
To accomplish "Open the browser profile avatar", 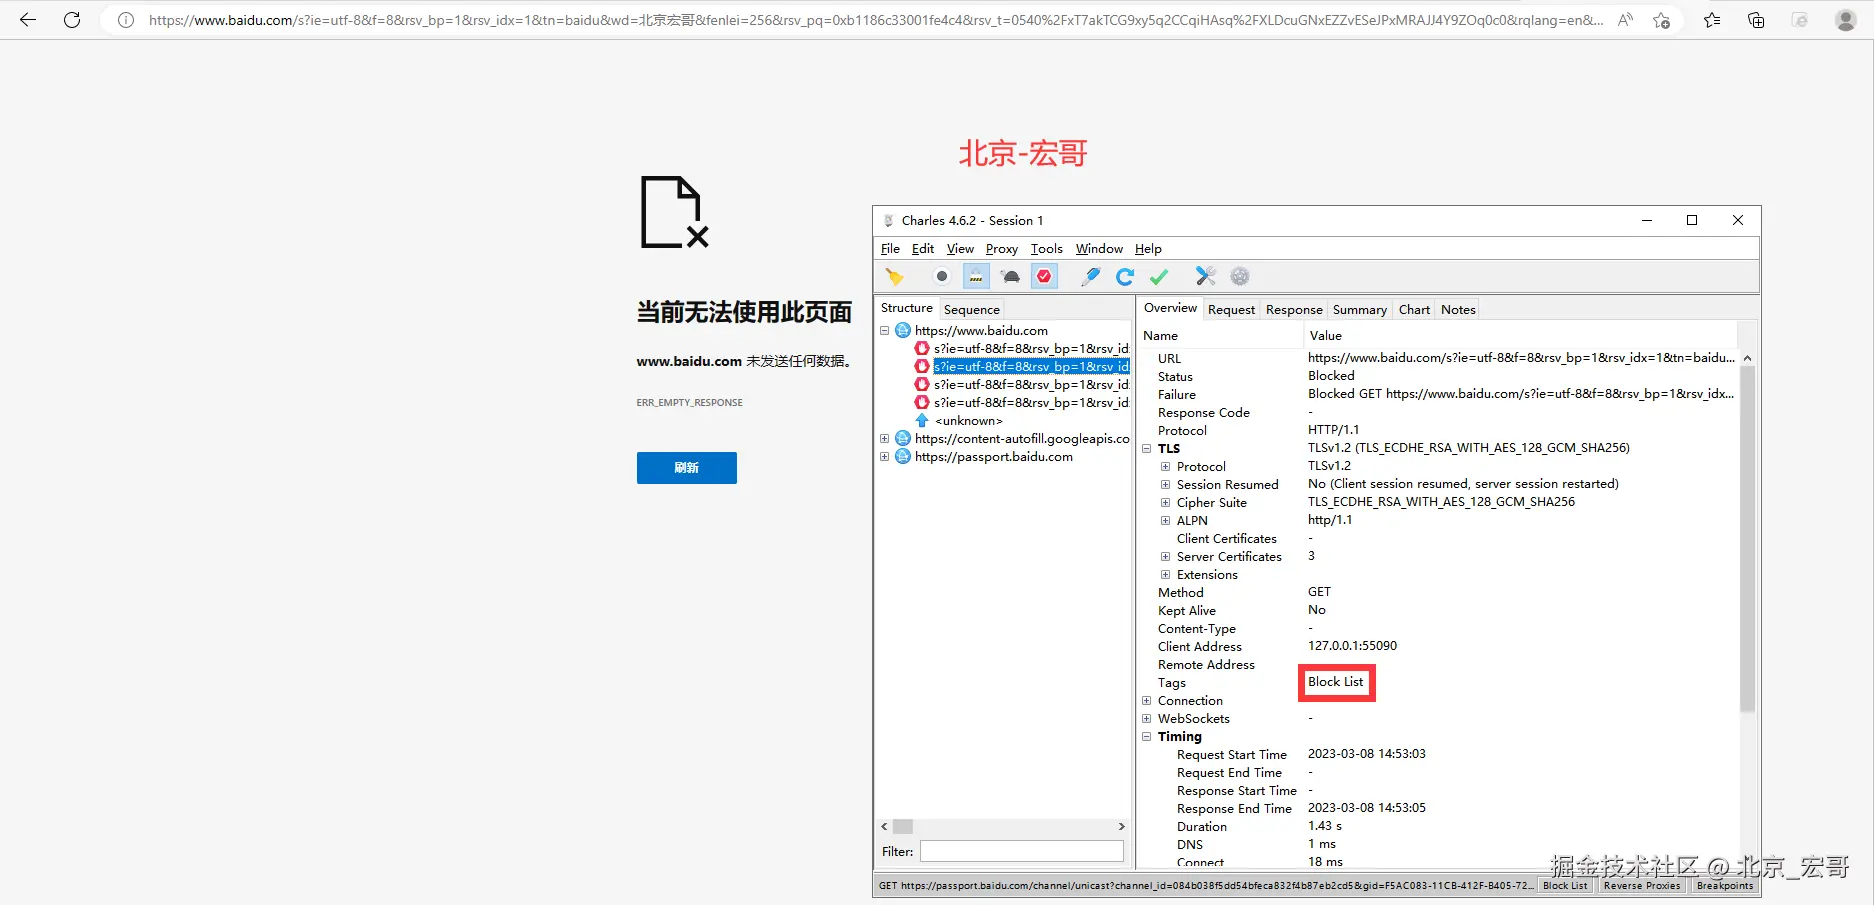I will 1846,20.
